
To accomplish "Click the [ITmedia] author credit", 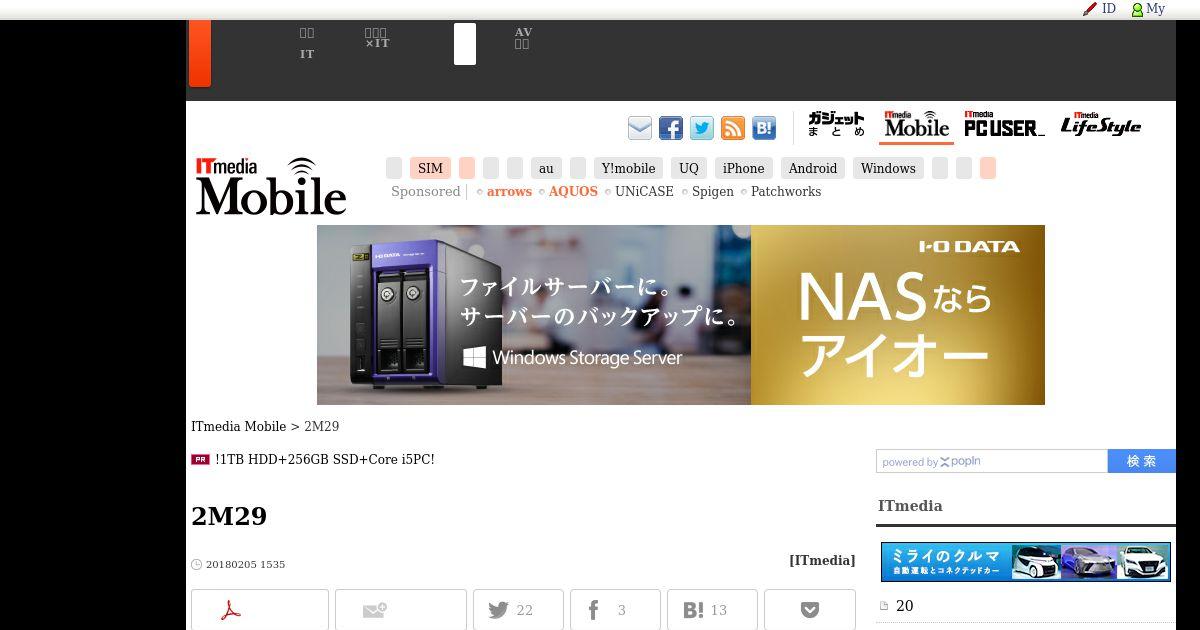I will (822, 561).
